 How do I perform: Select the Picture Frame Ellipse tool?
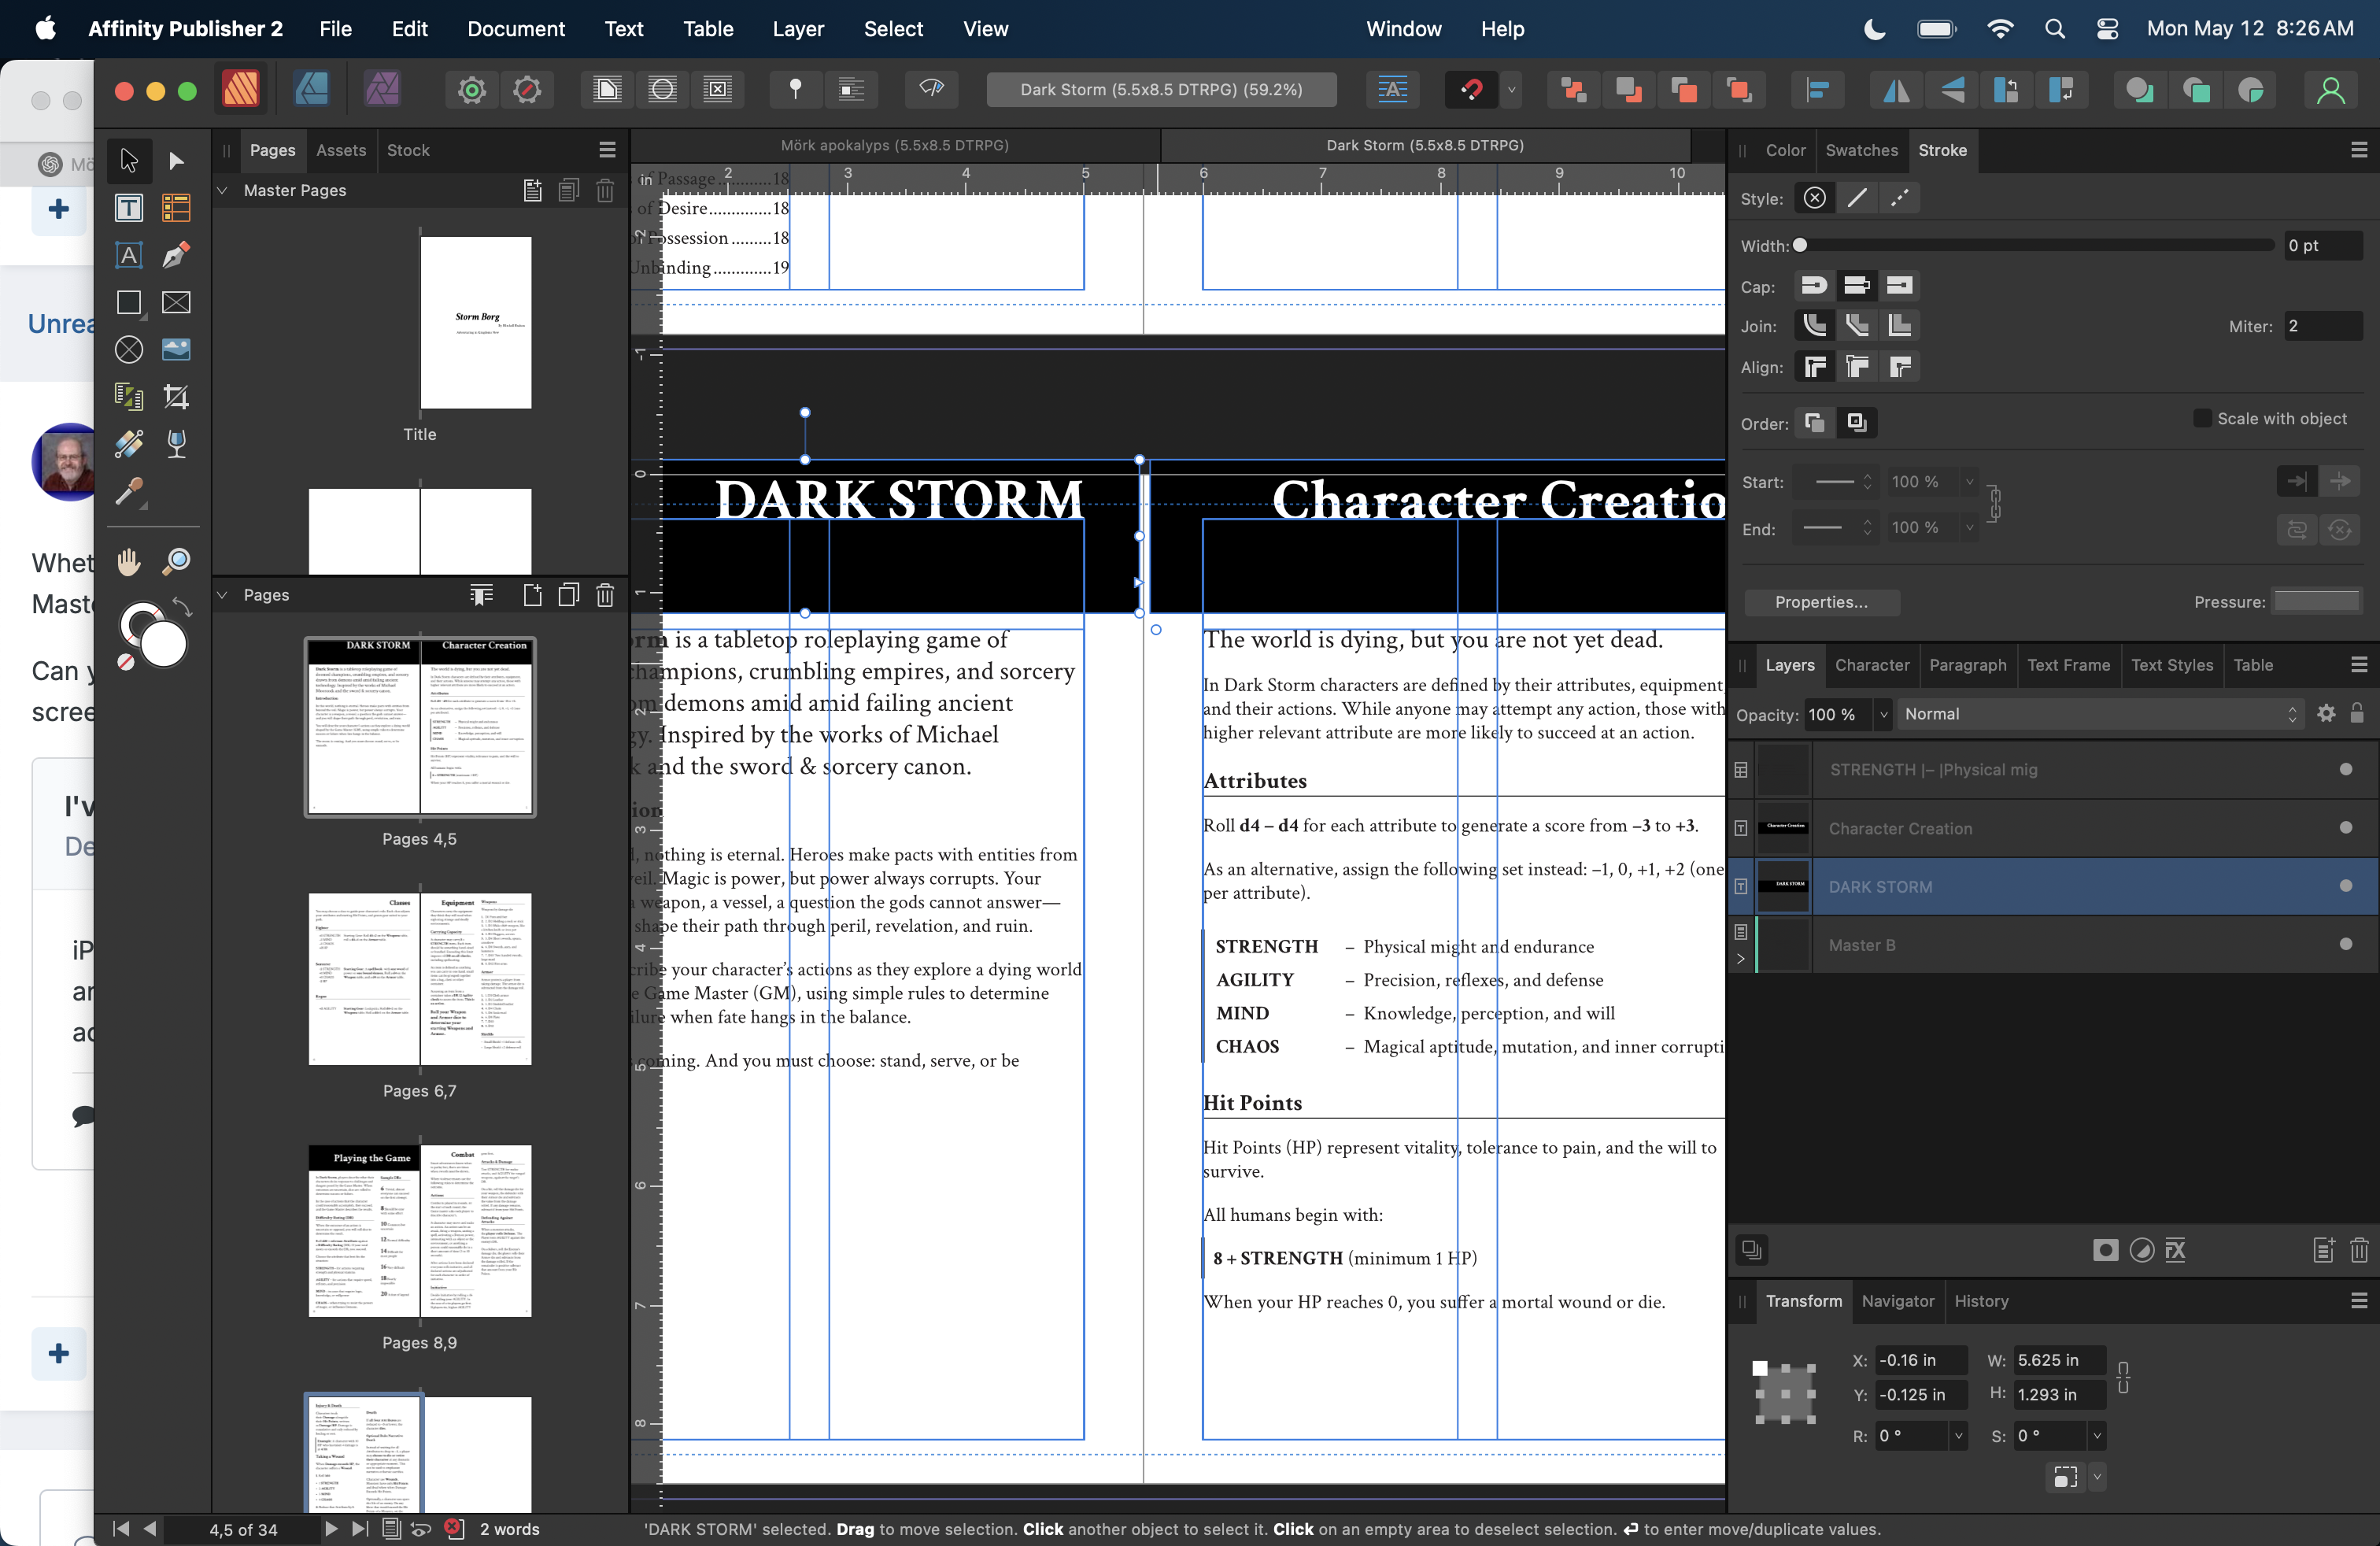pyautogui.click(x=128, y=349)
